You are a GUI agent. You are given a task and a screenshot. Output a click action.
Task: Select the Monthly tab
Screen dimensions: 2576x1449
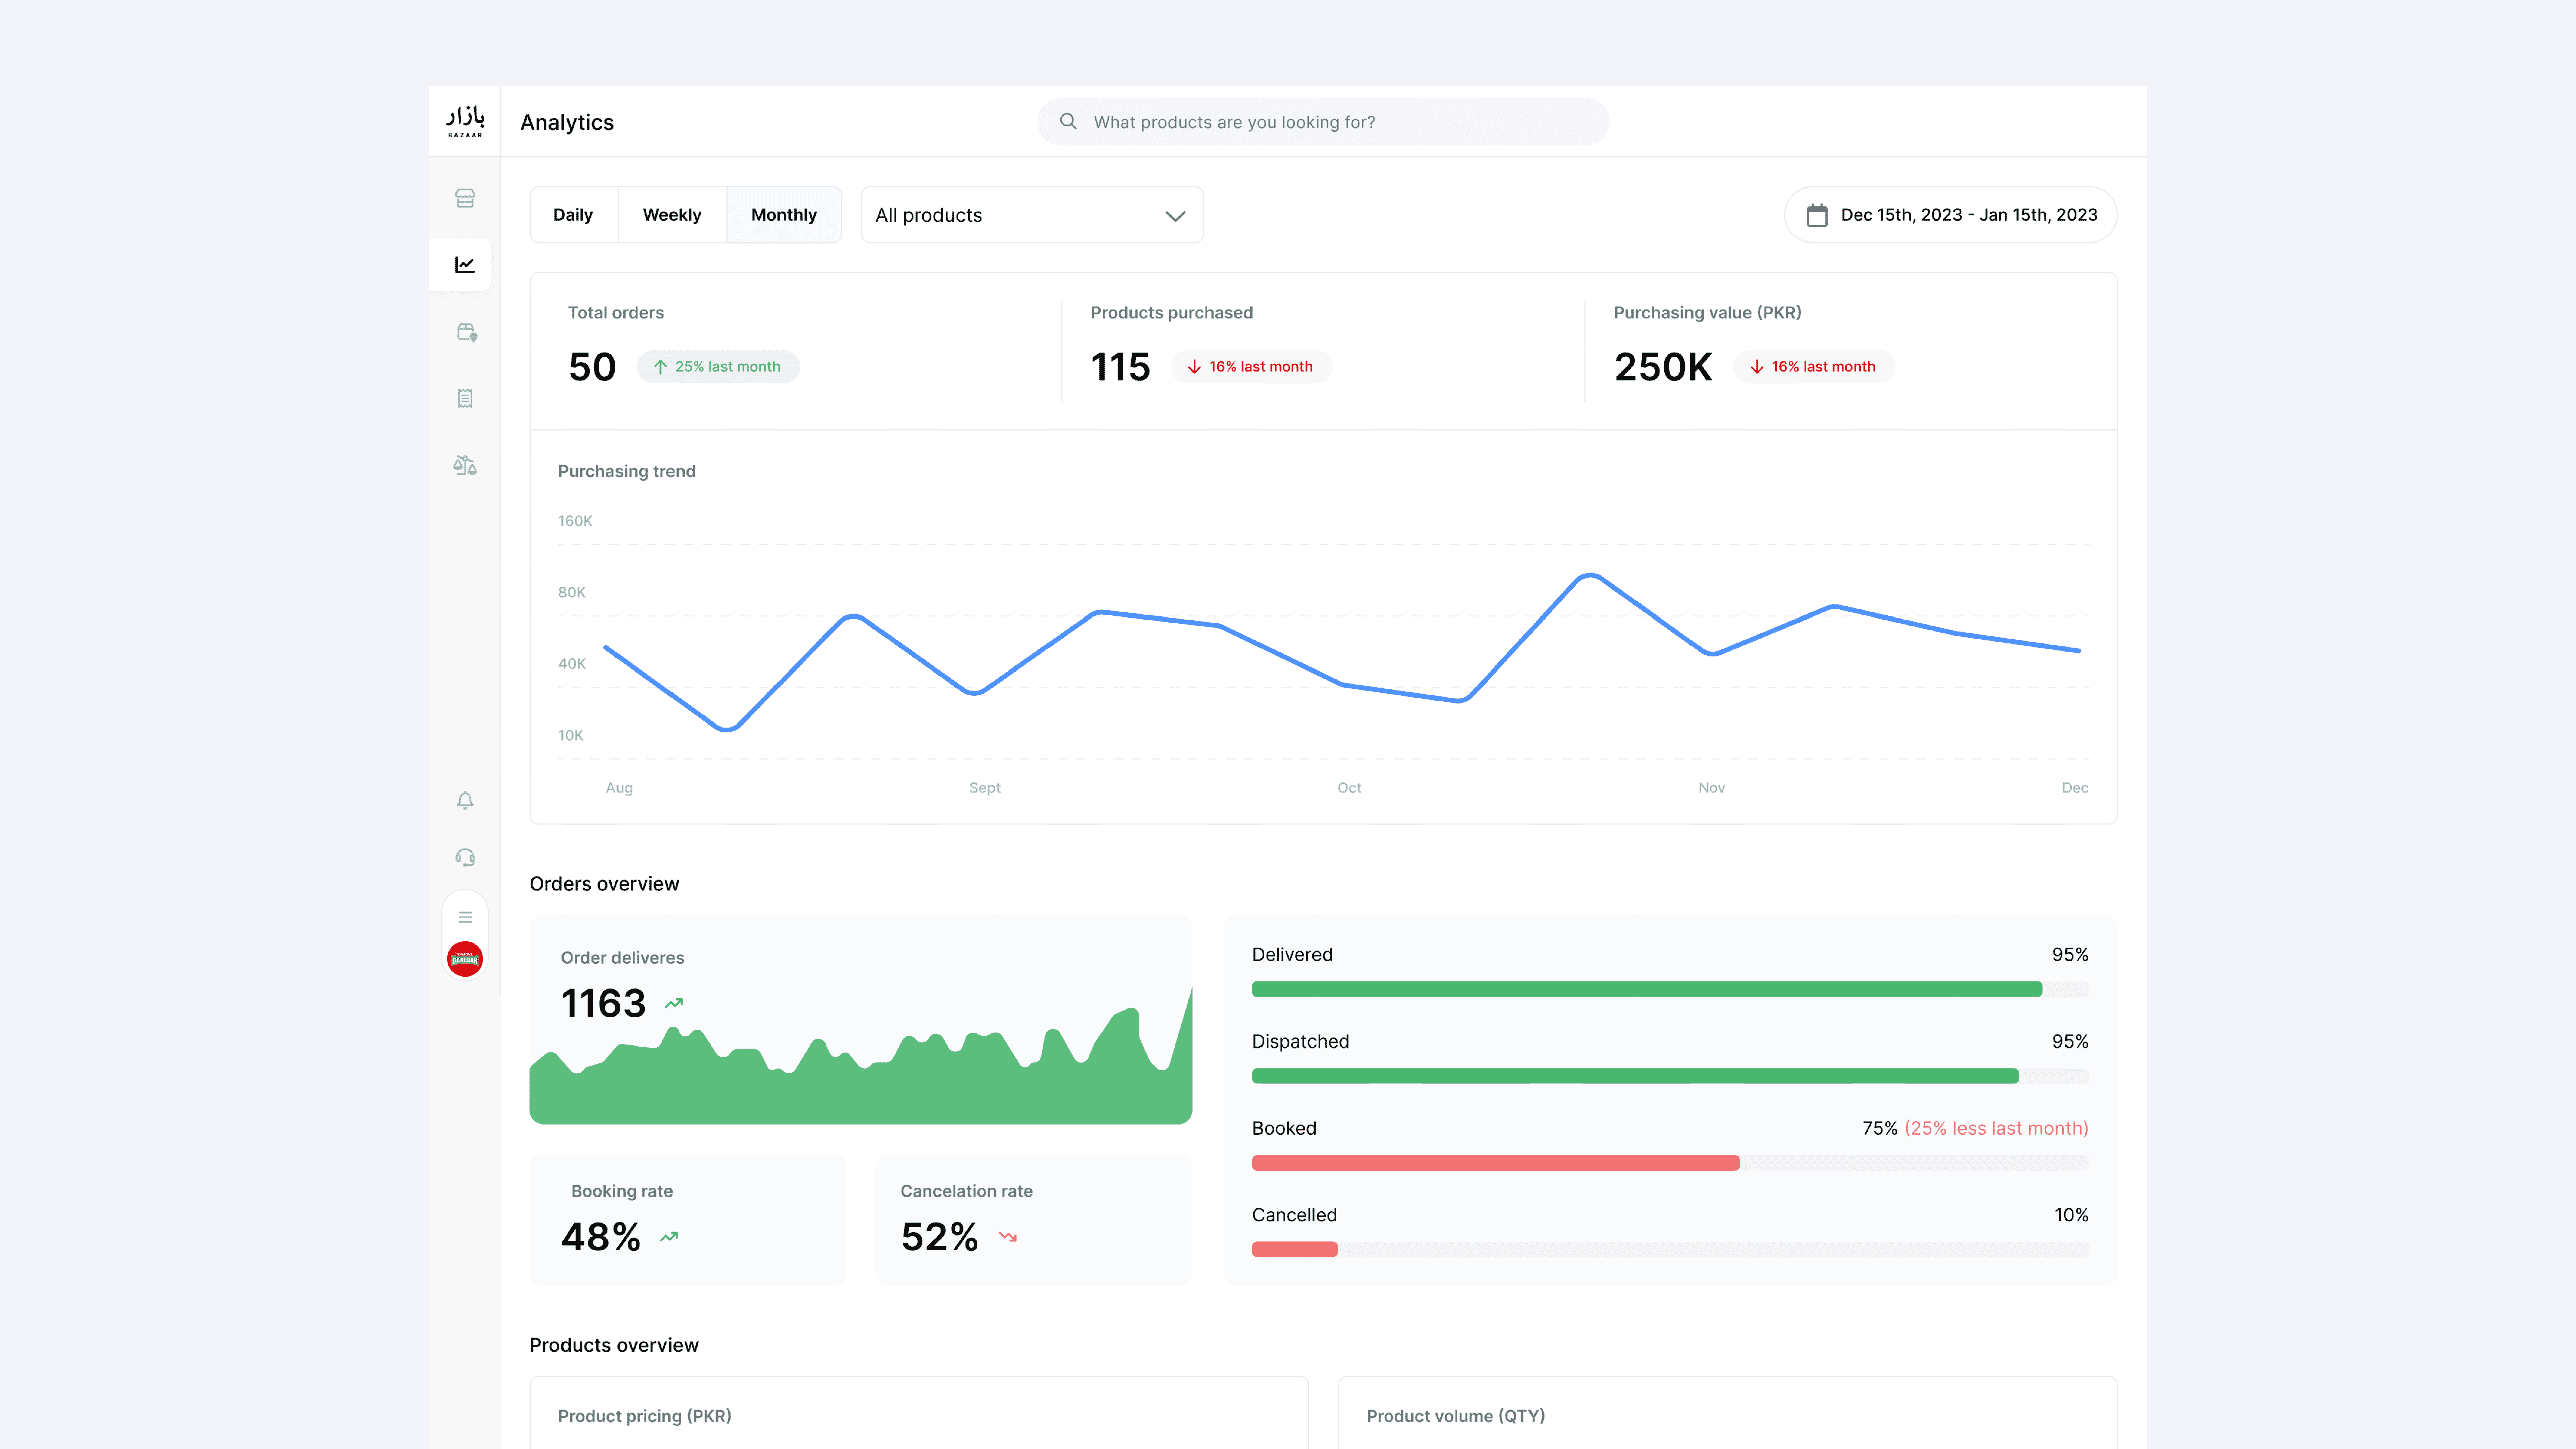tap(784, 215)
